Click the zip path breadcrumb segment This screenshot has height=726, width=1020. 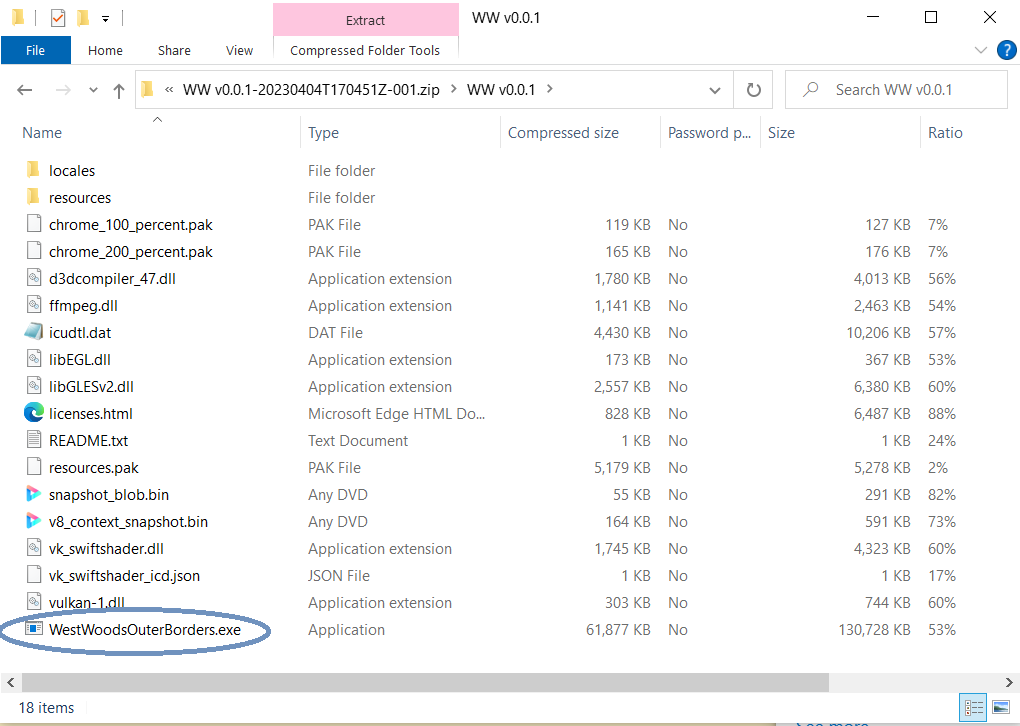tap(311, 90)
